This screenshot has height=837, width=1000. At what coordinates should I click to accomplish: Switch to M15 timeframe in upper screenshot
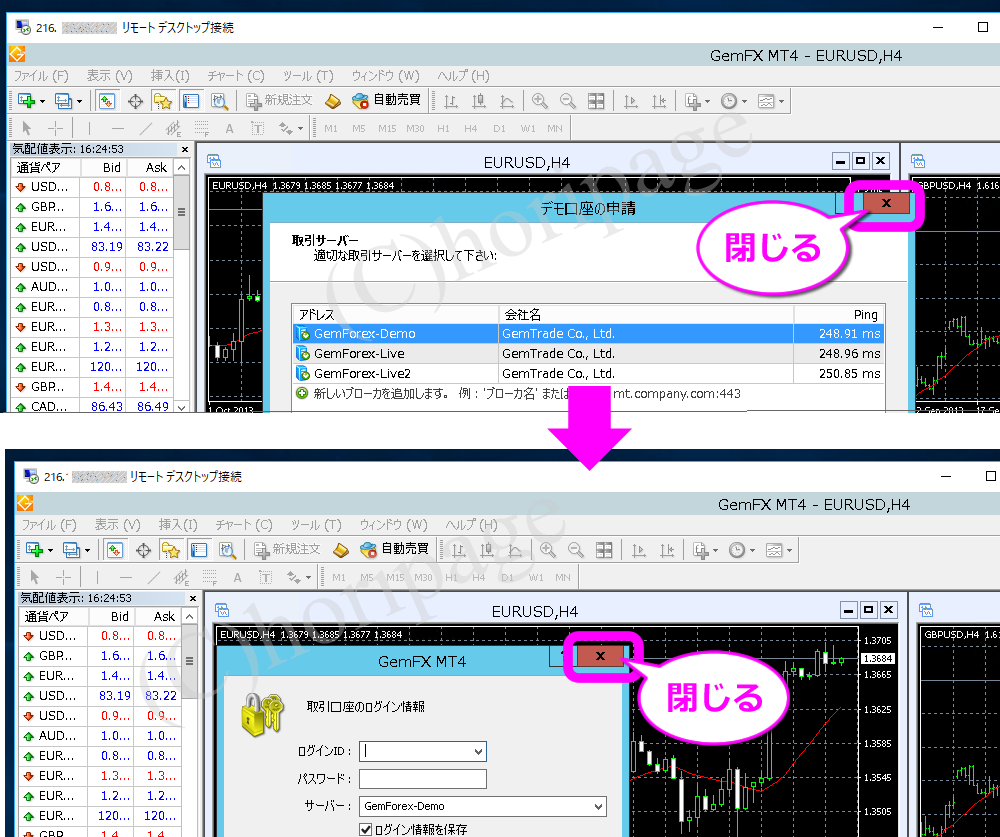[x=387, y=128]
